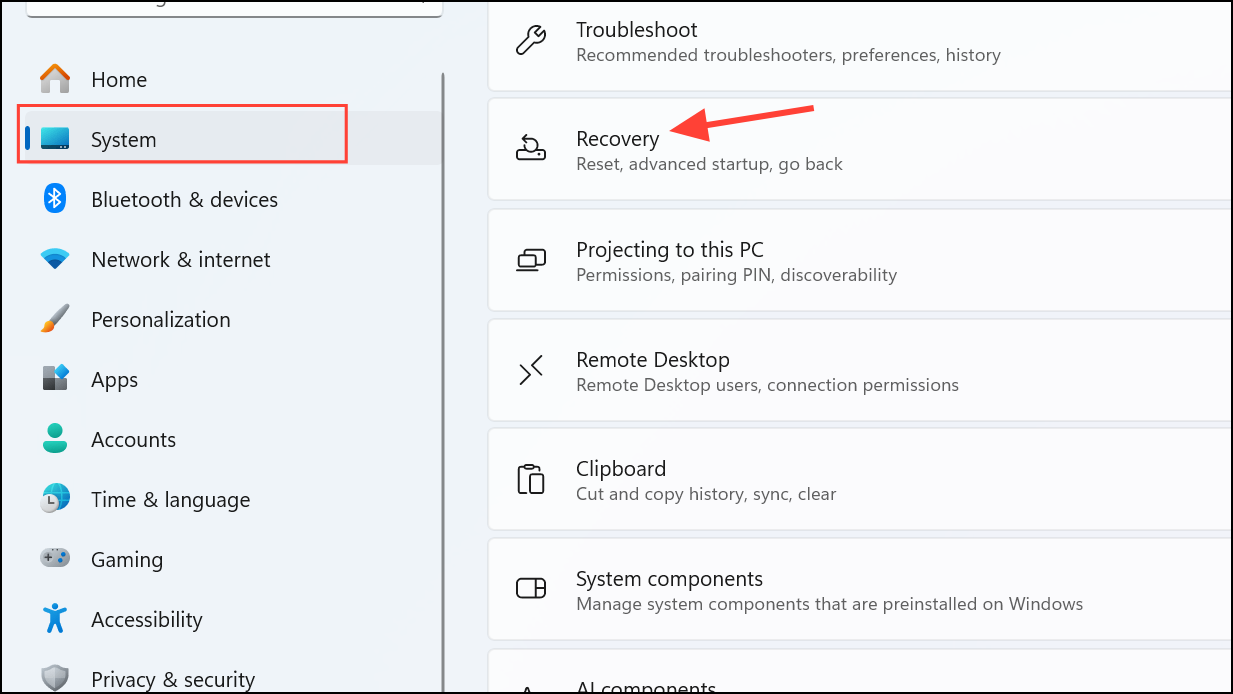The image size is (1233, 694).
Task: Click the Recovery reset icon
Action: [x=531, y=149]
